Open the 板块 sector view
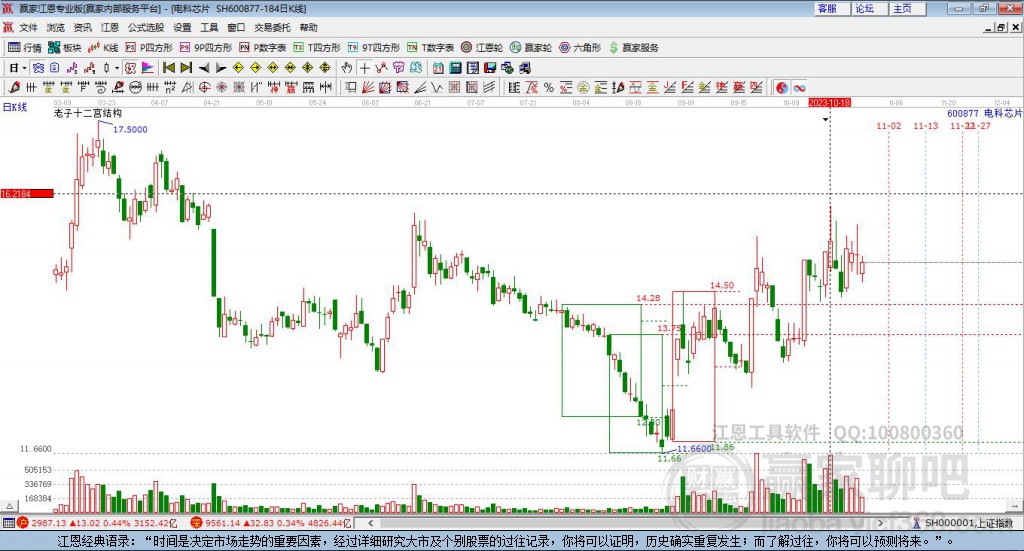The height and width of the screenshot is (551, 1024). coord(64,48)
